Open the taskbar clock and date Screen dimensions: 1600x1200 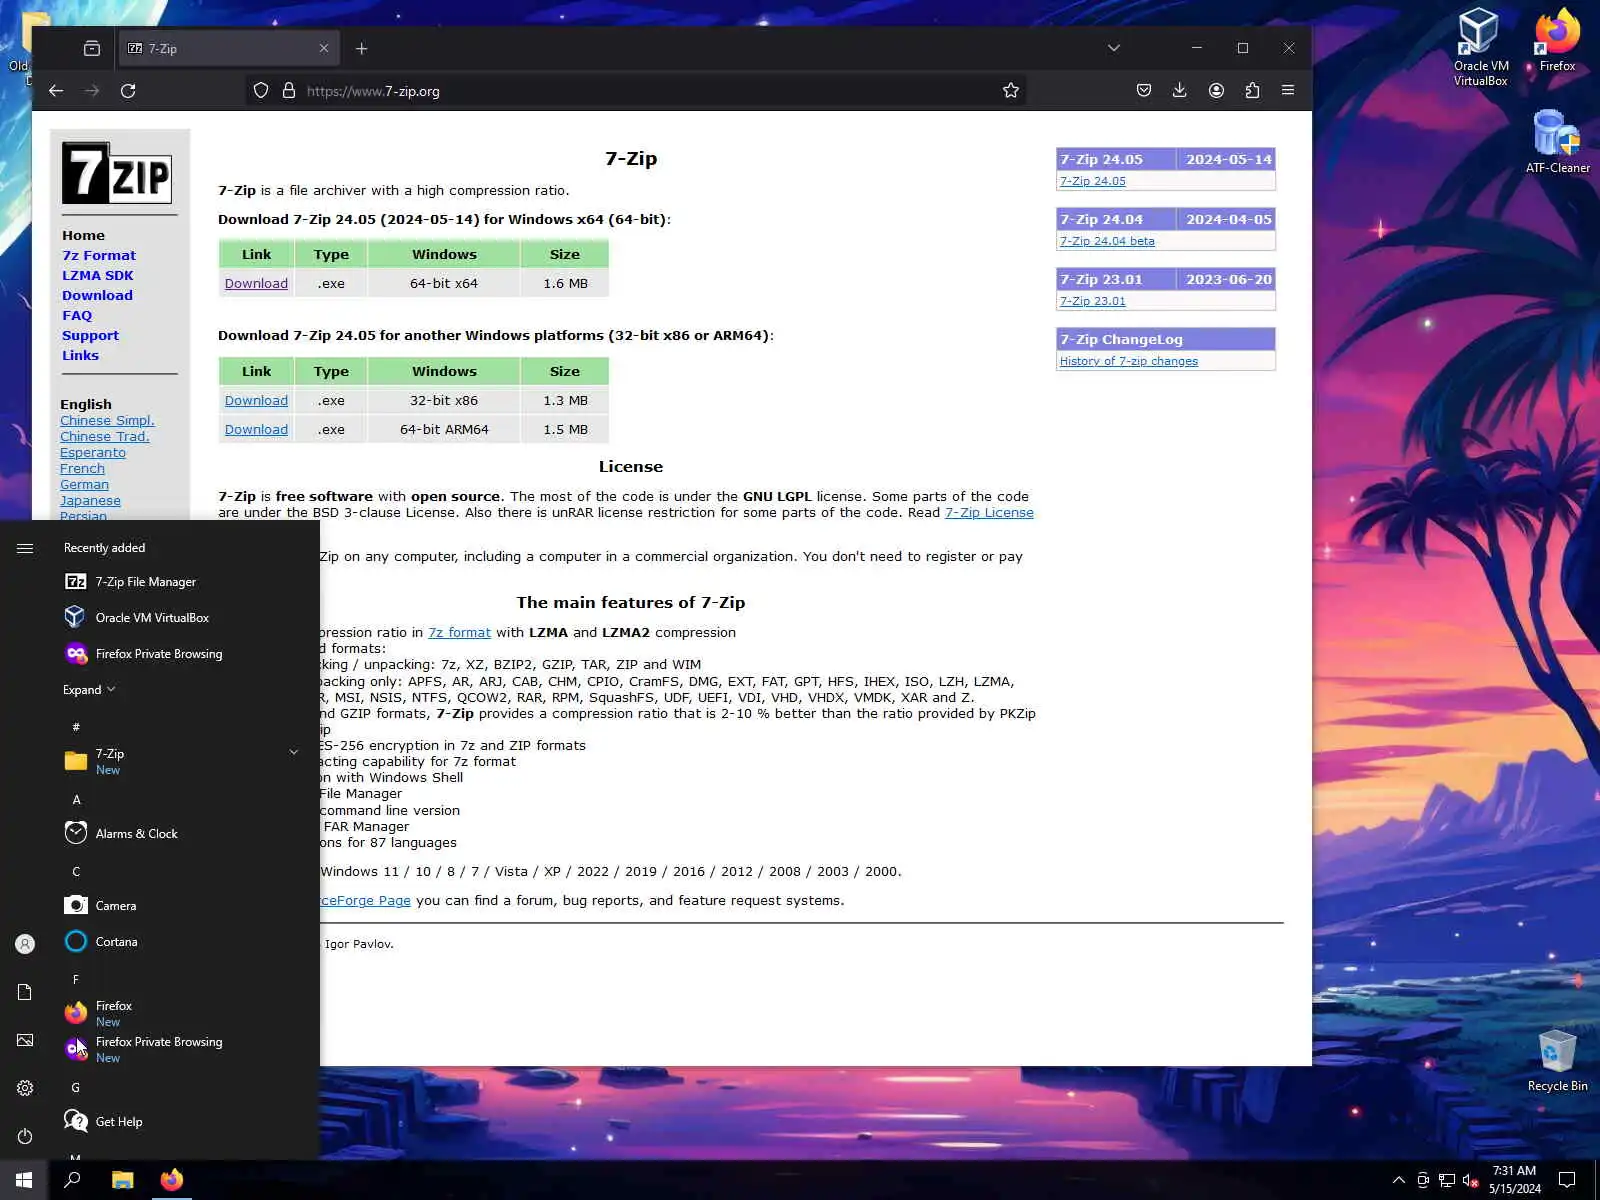[1514, 1180]
